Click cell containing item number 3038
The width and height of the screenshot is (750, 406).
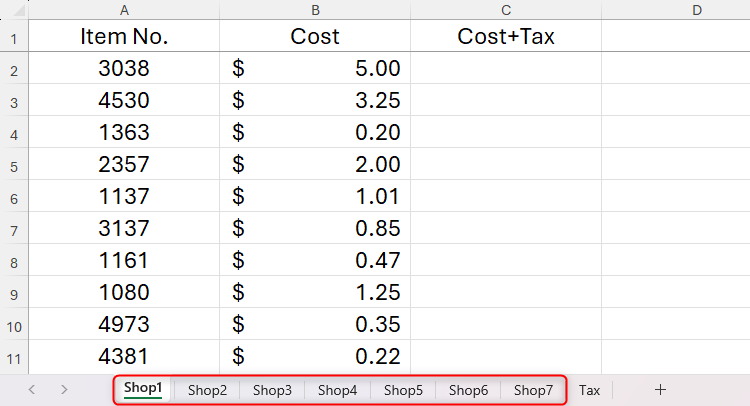(x=124, y=69)
